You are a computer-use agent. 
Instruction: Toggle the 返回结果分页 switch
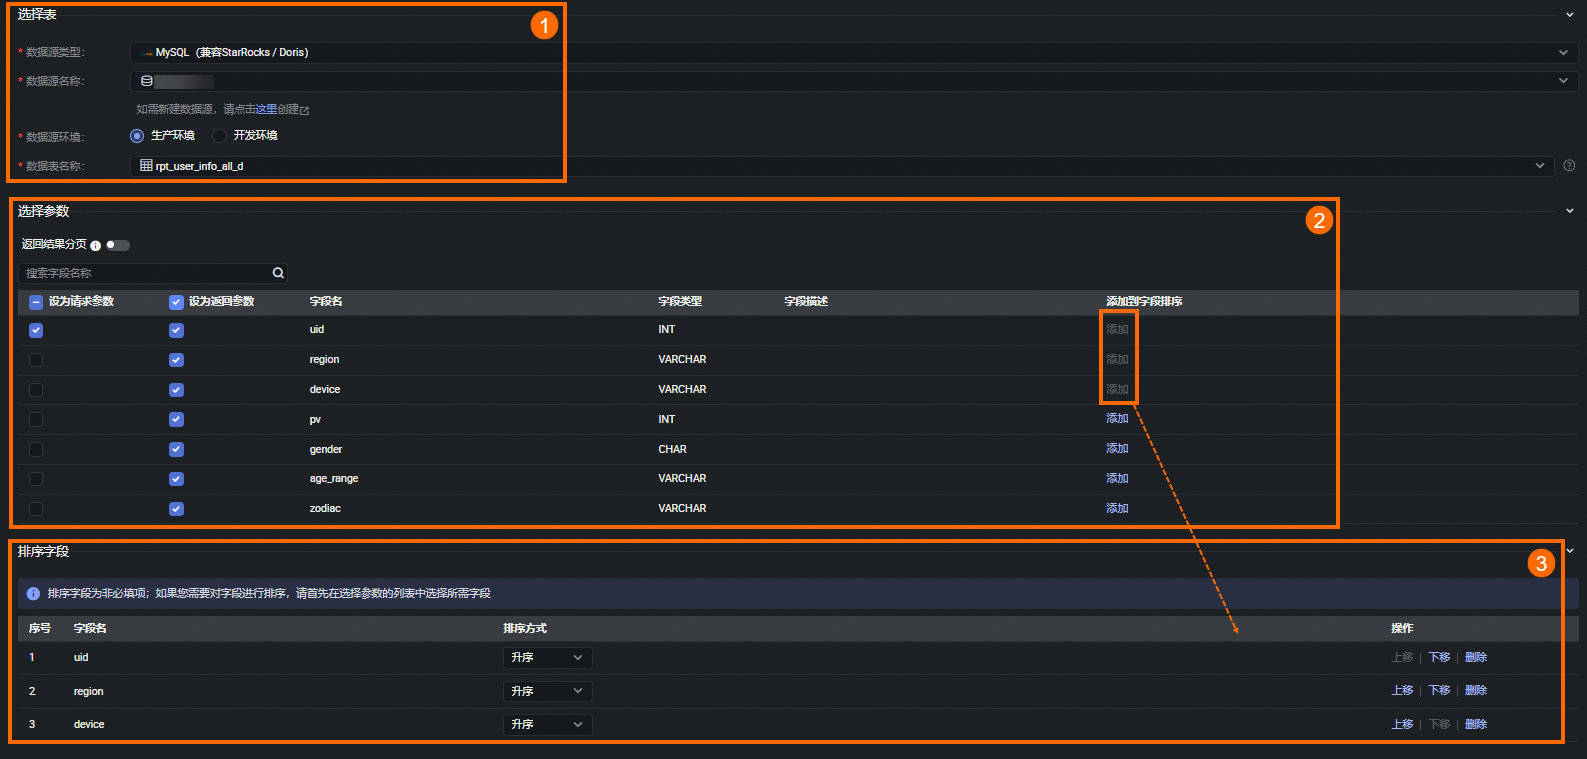tap(118, 245)
